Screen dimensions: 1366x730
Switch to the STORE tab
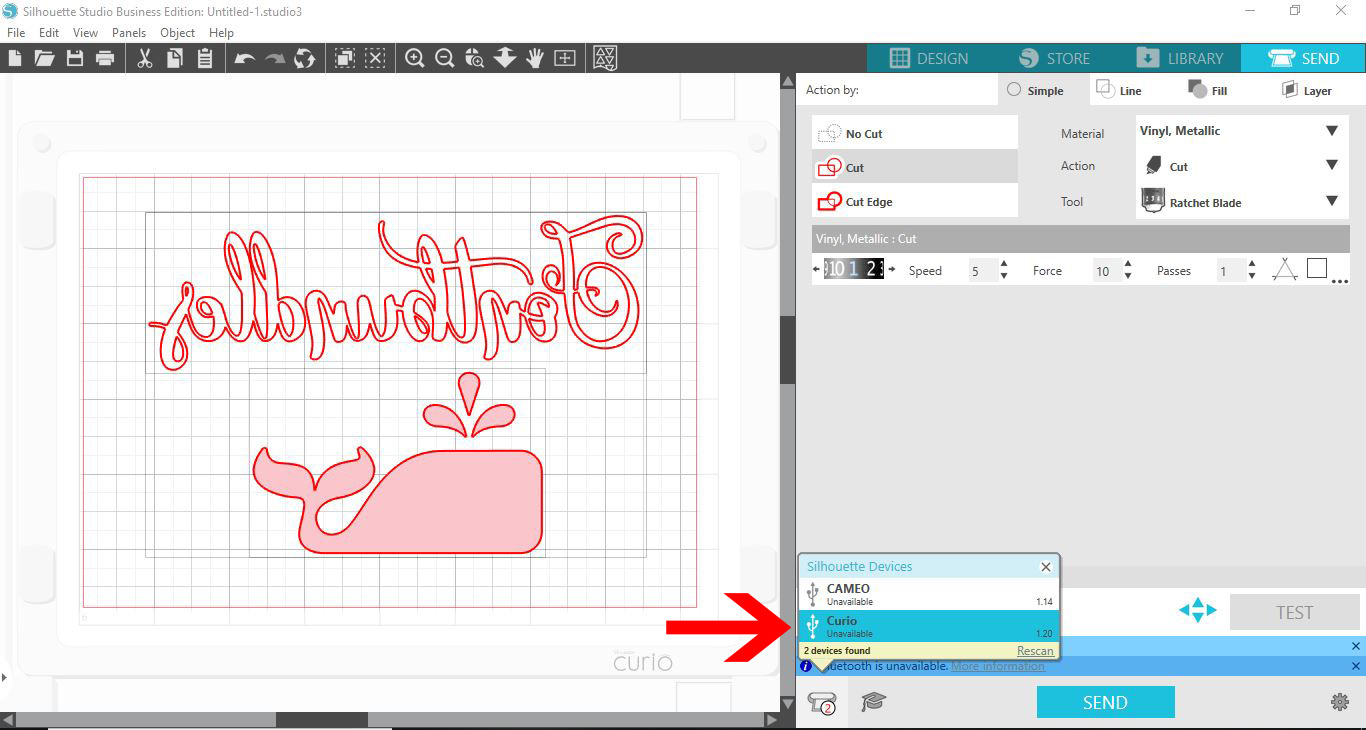1054,58
